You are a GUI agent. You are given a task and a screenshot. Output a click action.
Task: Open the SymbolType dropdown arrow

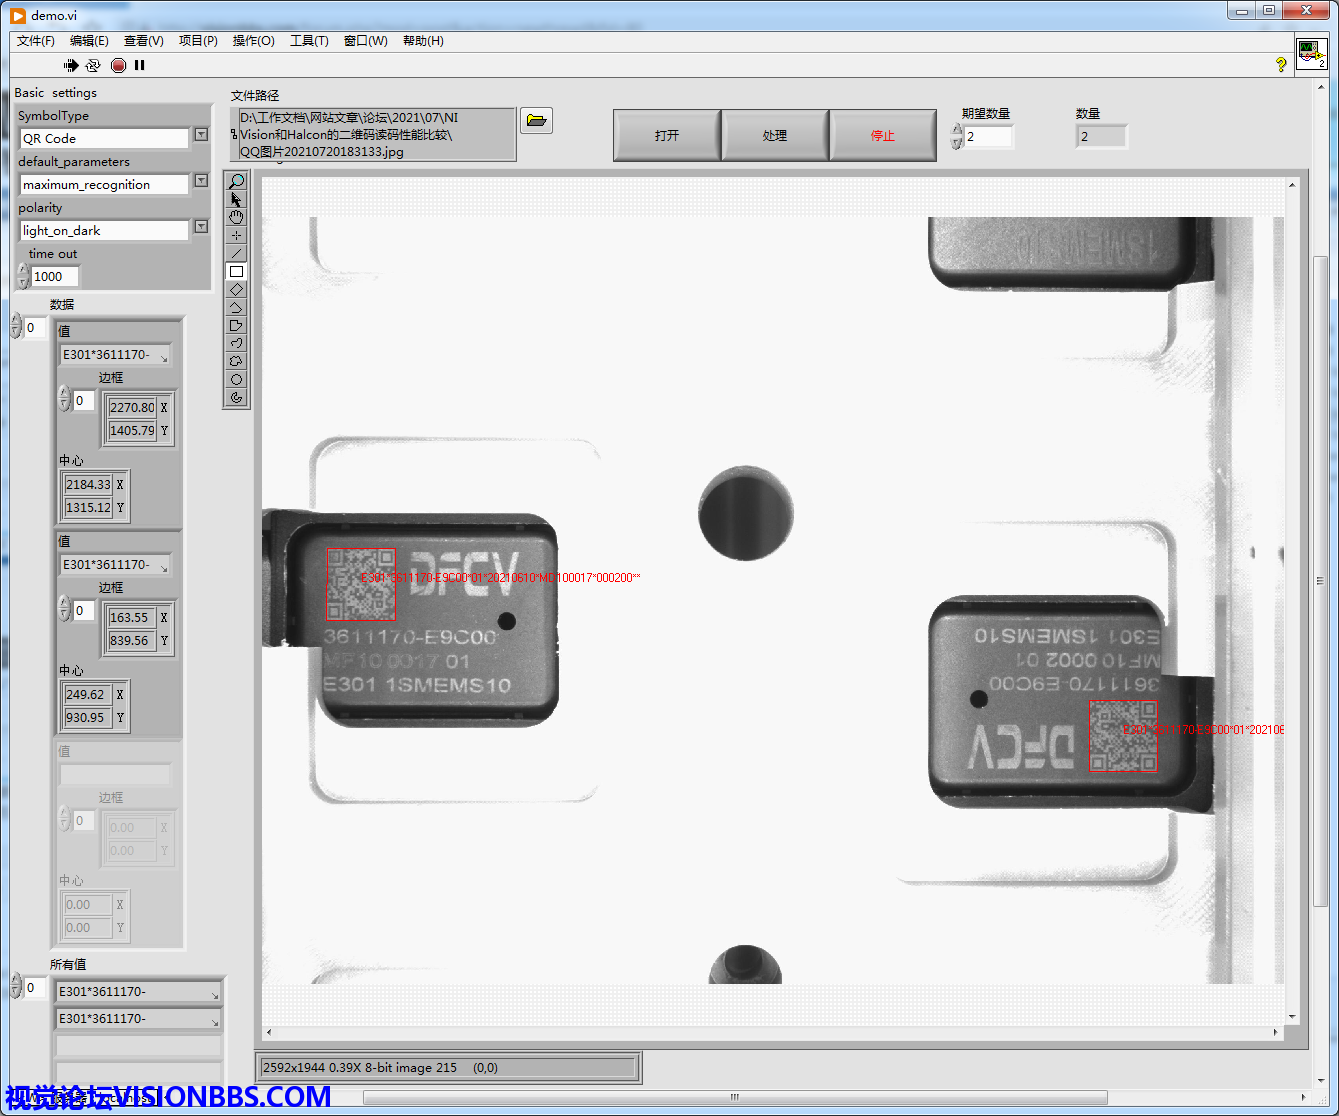click(x=201, y=134)
